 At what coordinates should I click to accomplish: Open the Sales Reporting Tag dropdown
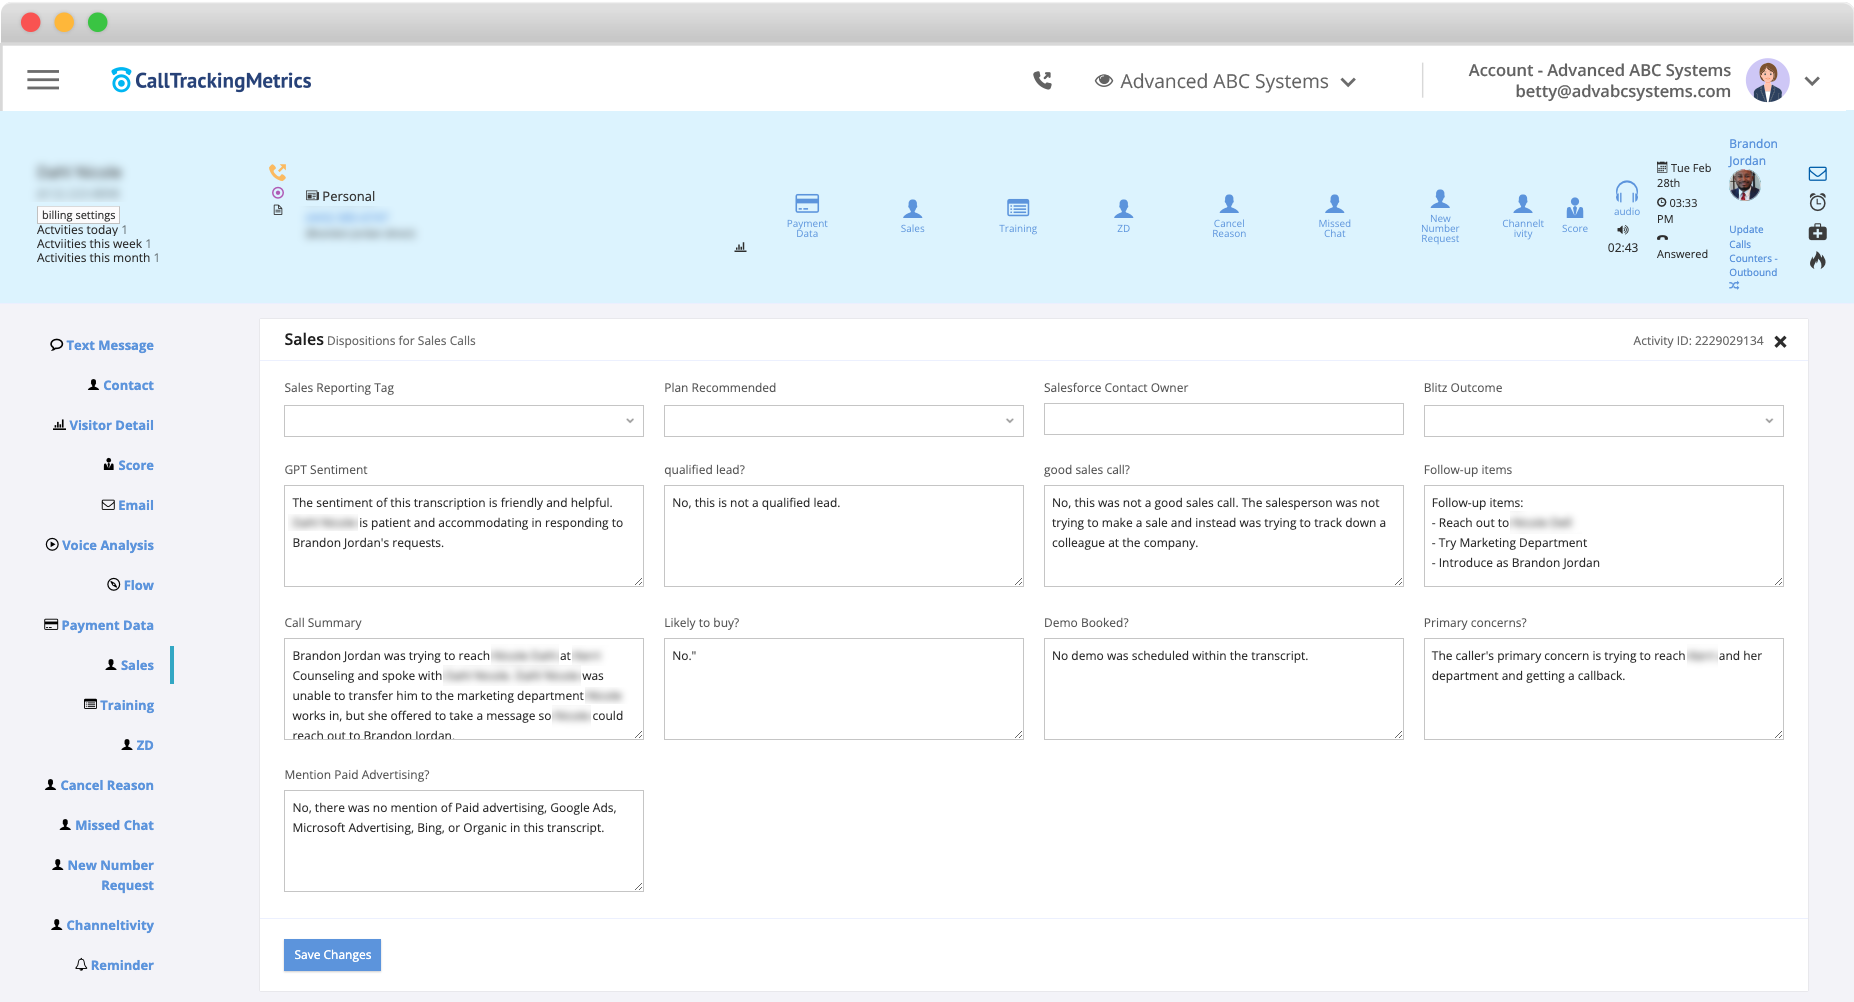click(463, 420)
